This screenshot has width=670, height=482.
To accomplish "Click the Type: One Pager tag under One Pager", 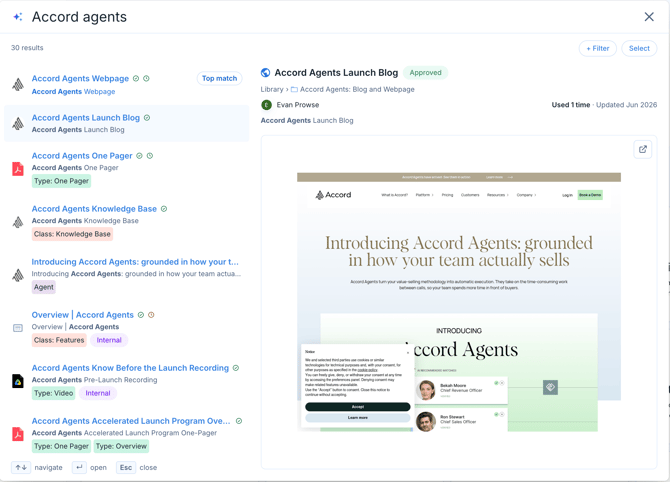I will pyautogui.click(x=61, y=181).
